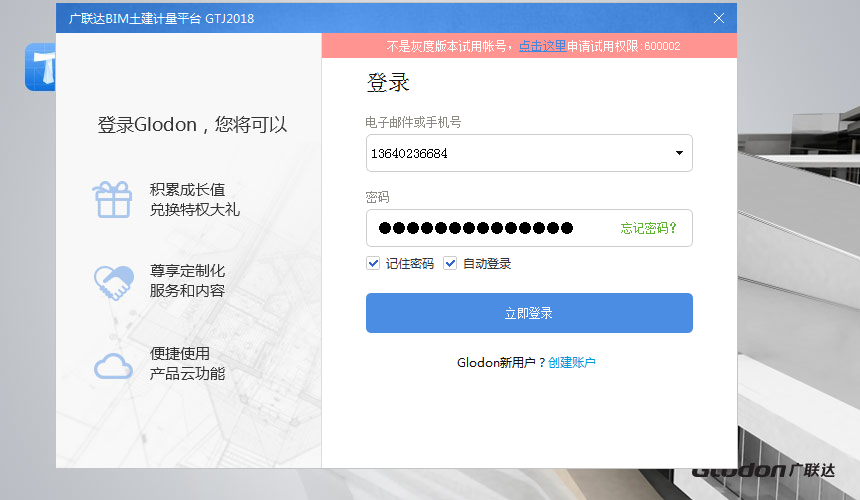Click the 密码 label
860x500 pixels.
[x=377, y=197]
